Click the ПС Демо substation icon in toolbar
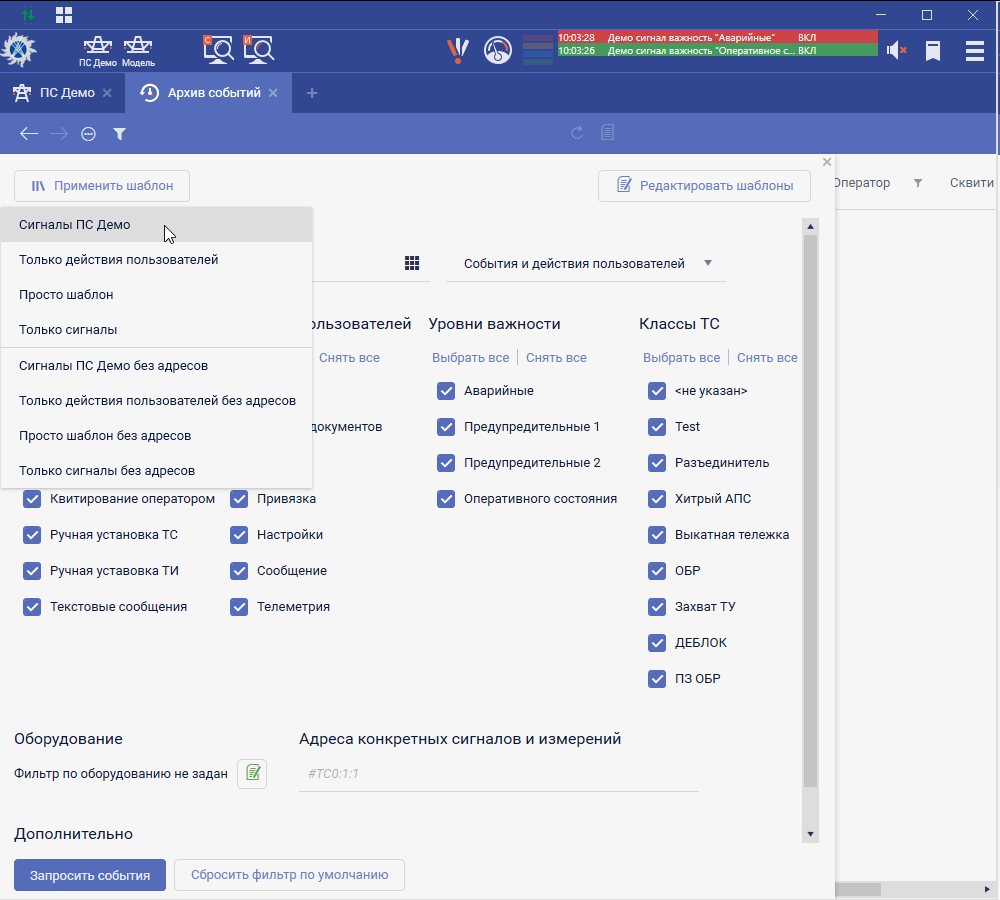The height and width of the screenshot is (900, 1000). click(98, 47)
